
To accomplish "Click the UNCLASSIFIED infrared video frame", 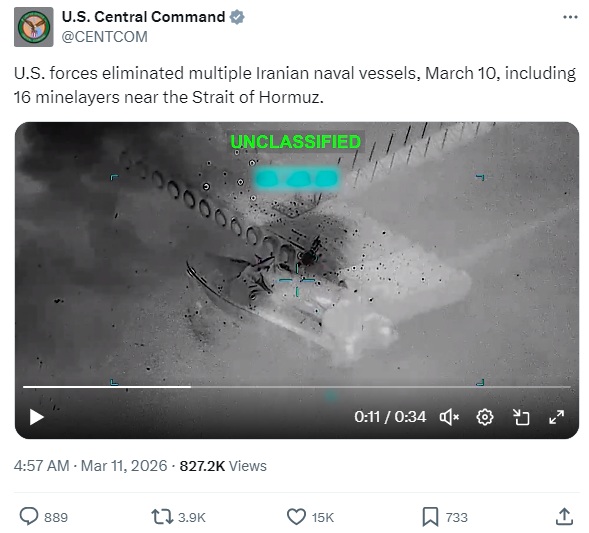I will 297,252.
